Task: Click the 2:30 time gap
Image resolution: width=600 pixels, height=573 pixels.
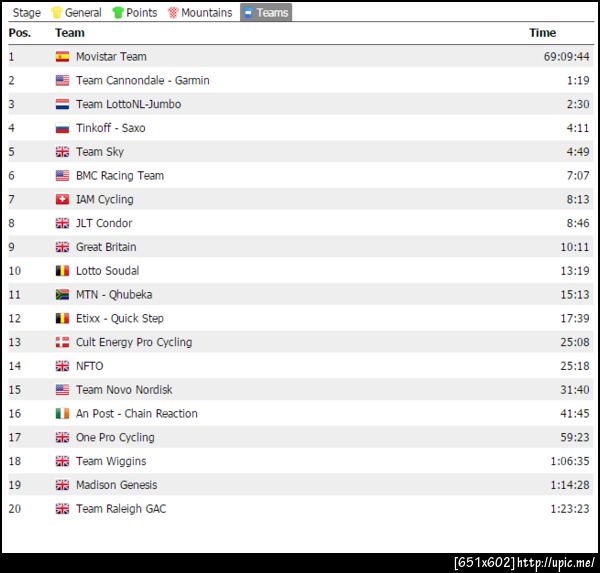Action: coord(578,104)
